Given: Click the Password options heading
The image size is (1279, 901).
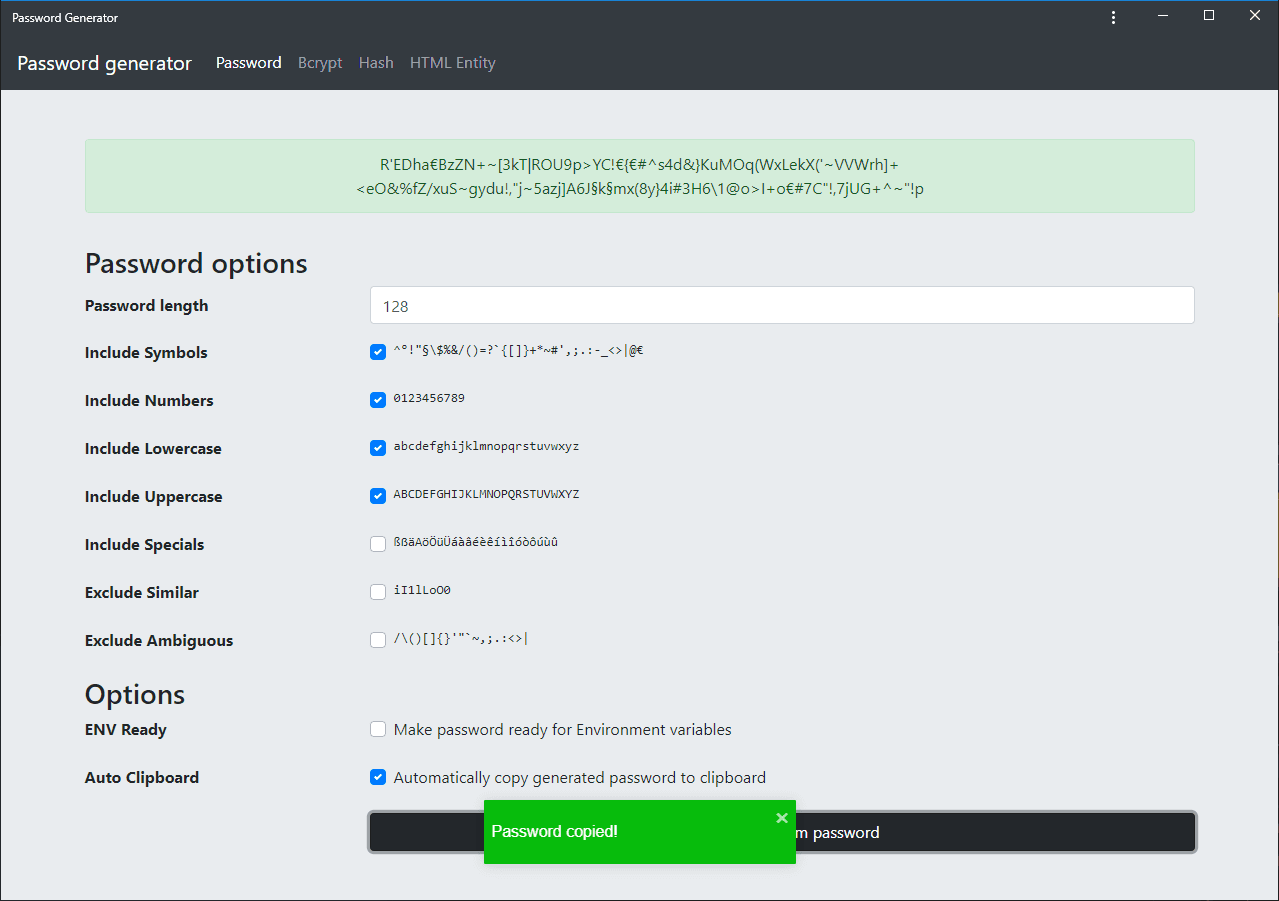Looking at the screenshot, I should point(196,263).
